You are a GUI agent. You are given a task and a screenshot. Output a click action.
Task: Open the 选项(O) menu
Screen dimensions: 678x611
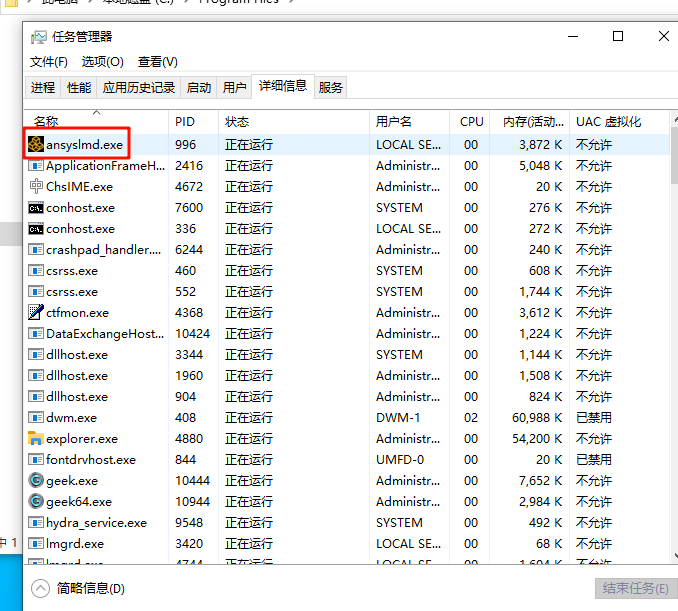[x=102, y=62]
